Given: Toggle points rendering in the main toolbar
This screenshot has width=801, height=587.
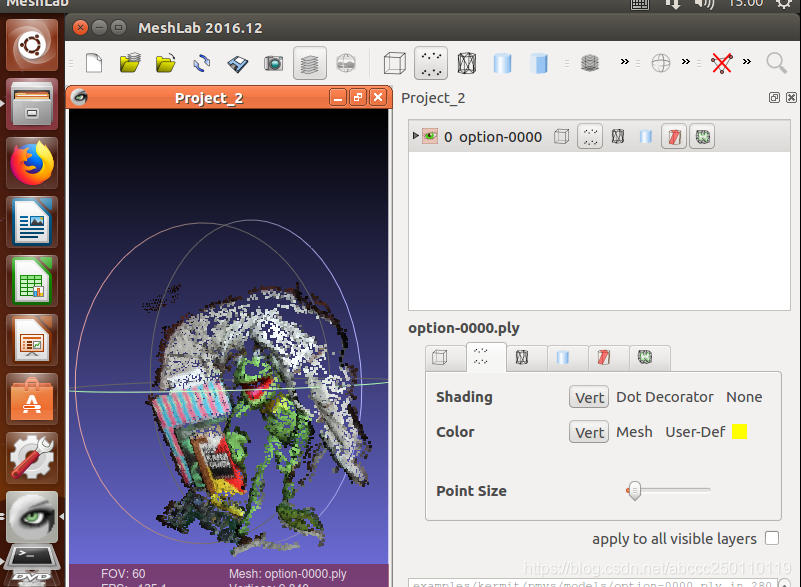Looking at the screenshot, I should pyautogui.click(x=431, y=63).
